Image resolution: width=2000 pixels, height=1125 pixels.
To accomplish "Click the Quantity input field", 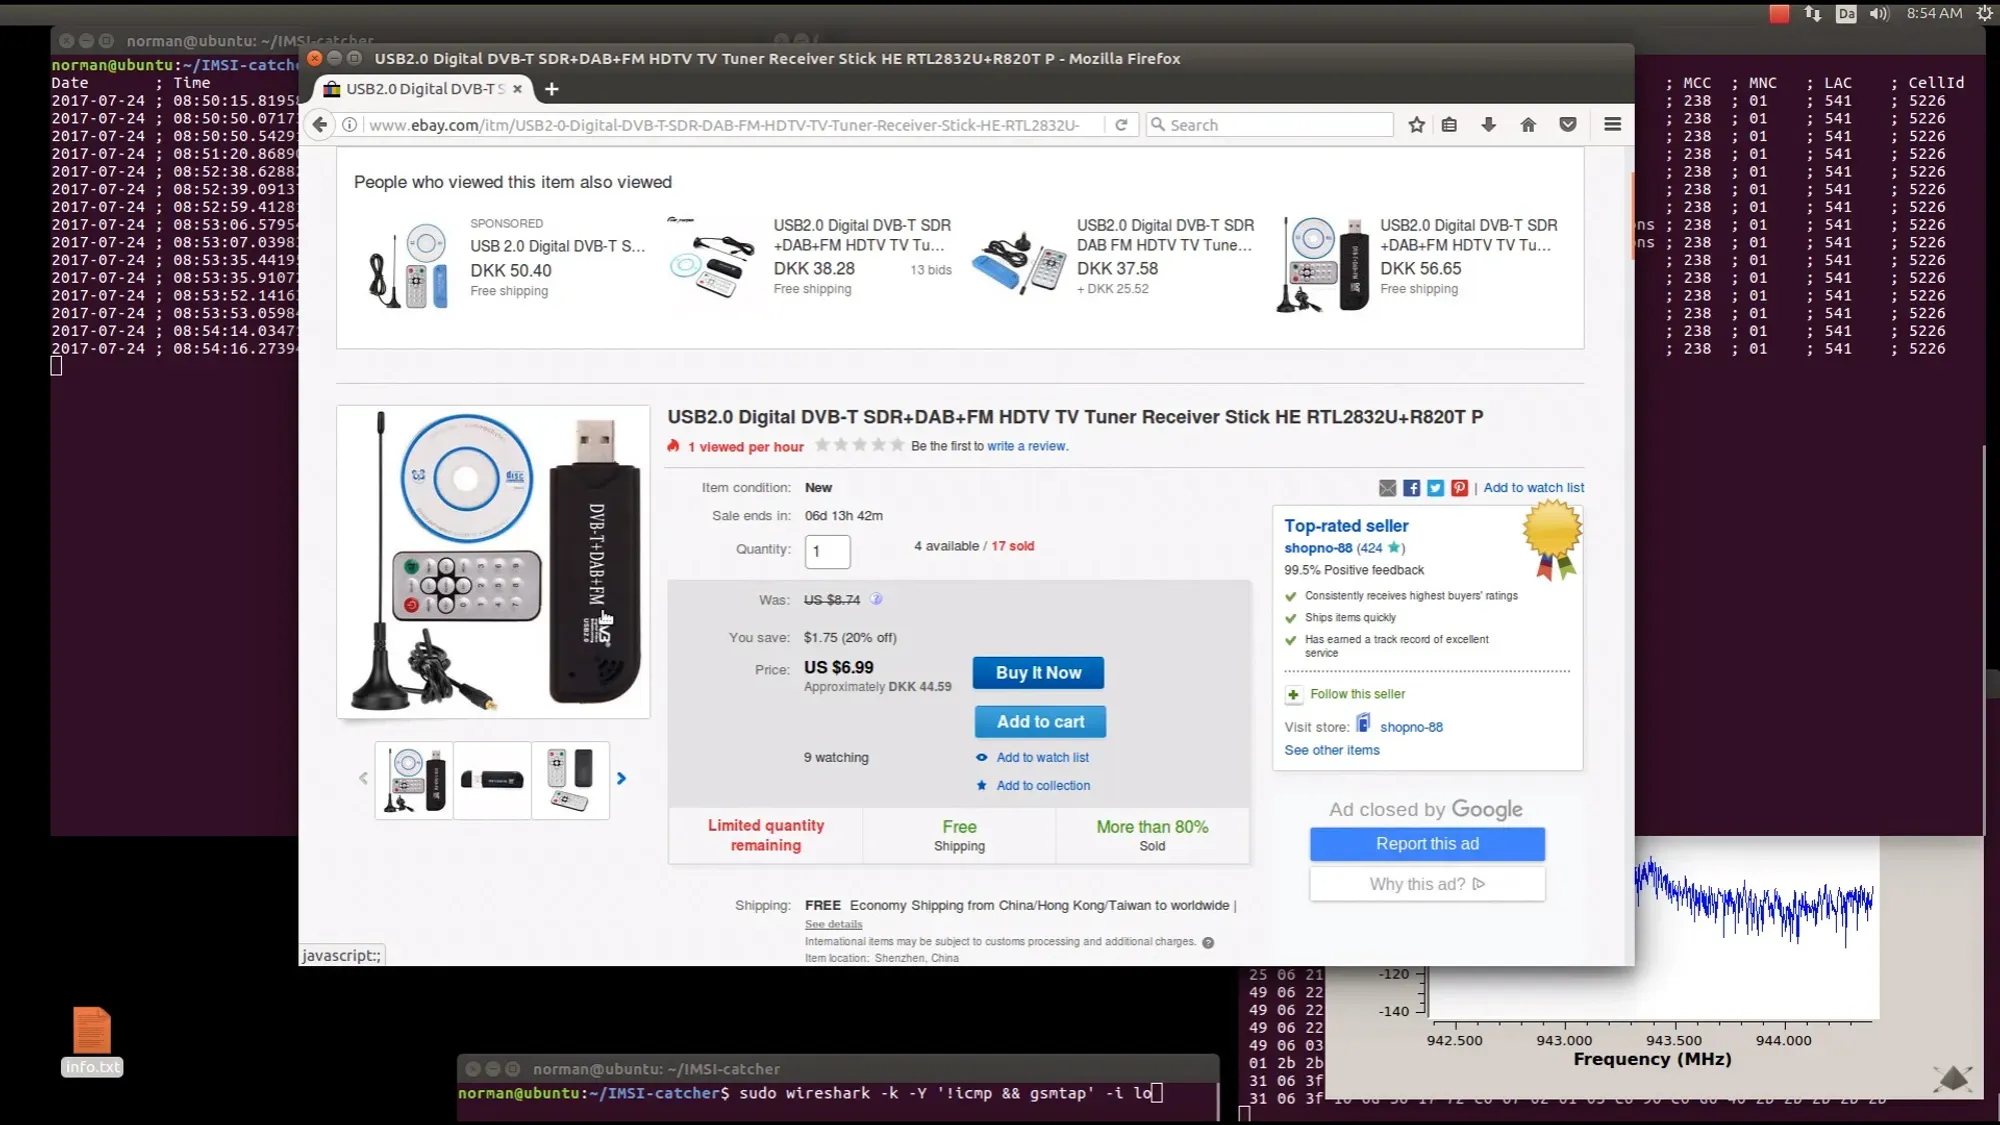I will 827,551.
